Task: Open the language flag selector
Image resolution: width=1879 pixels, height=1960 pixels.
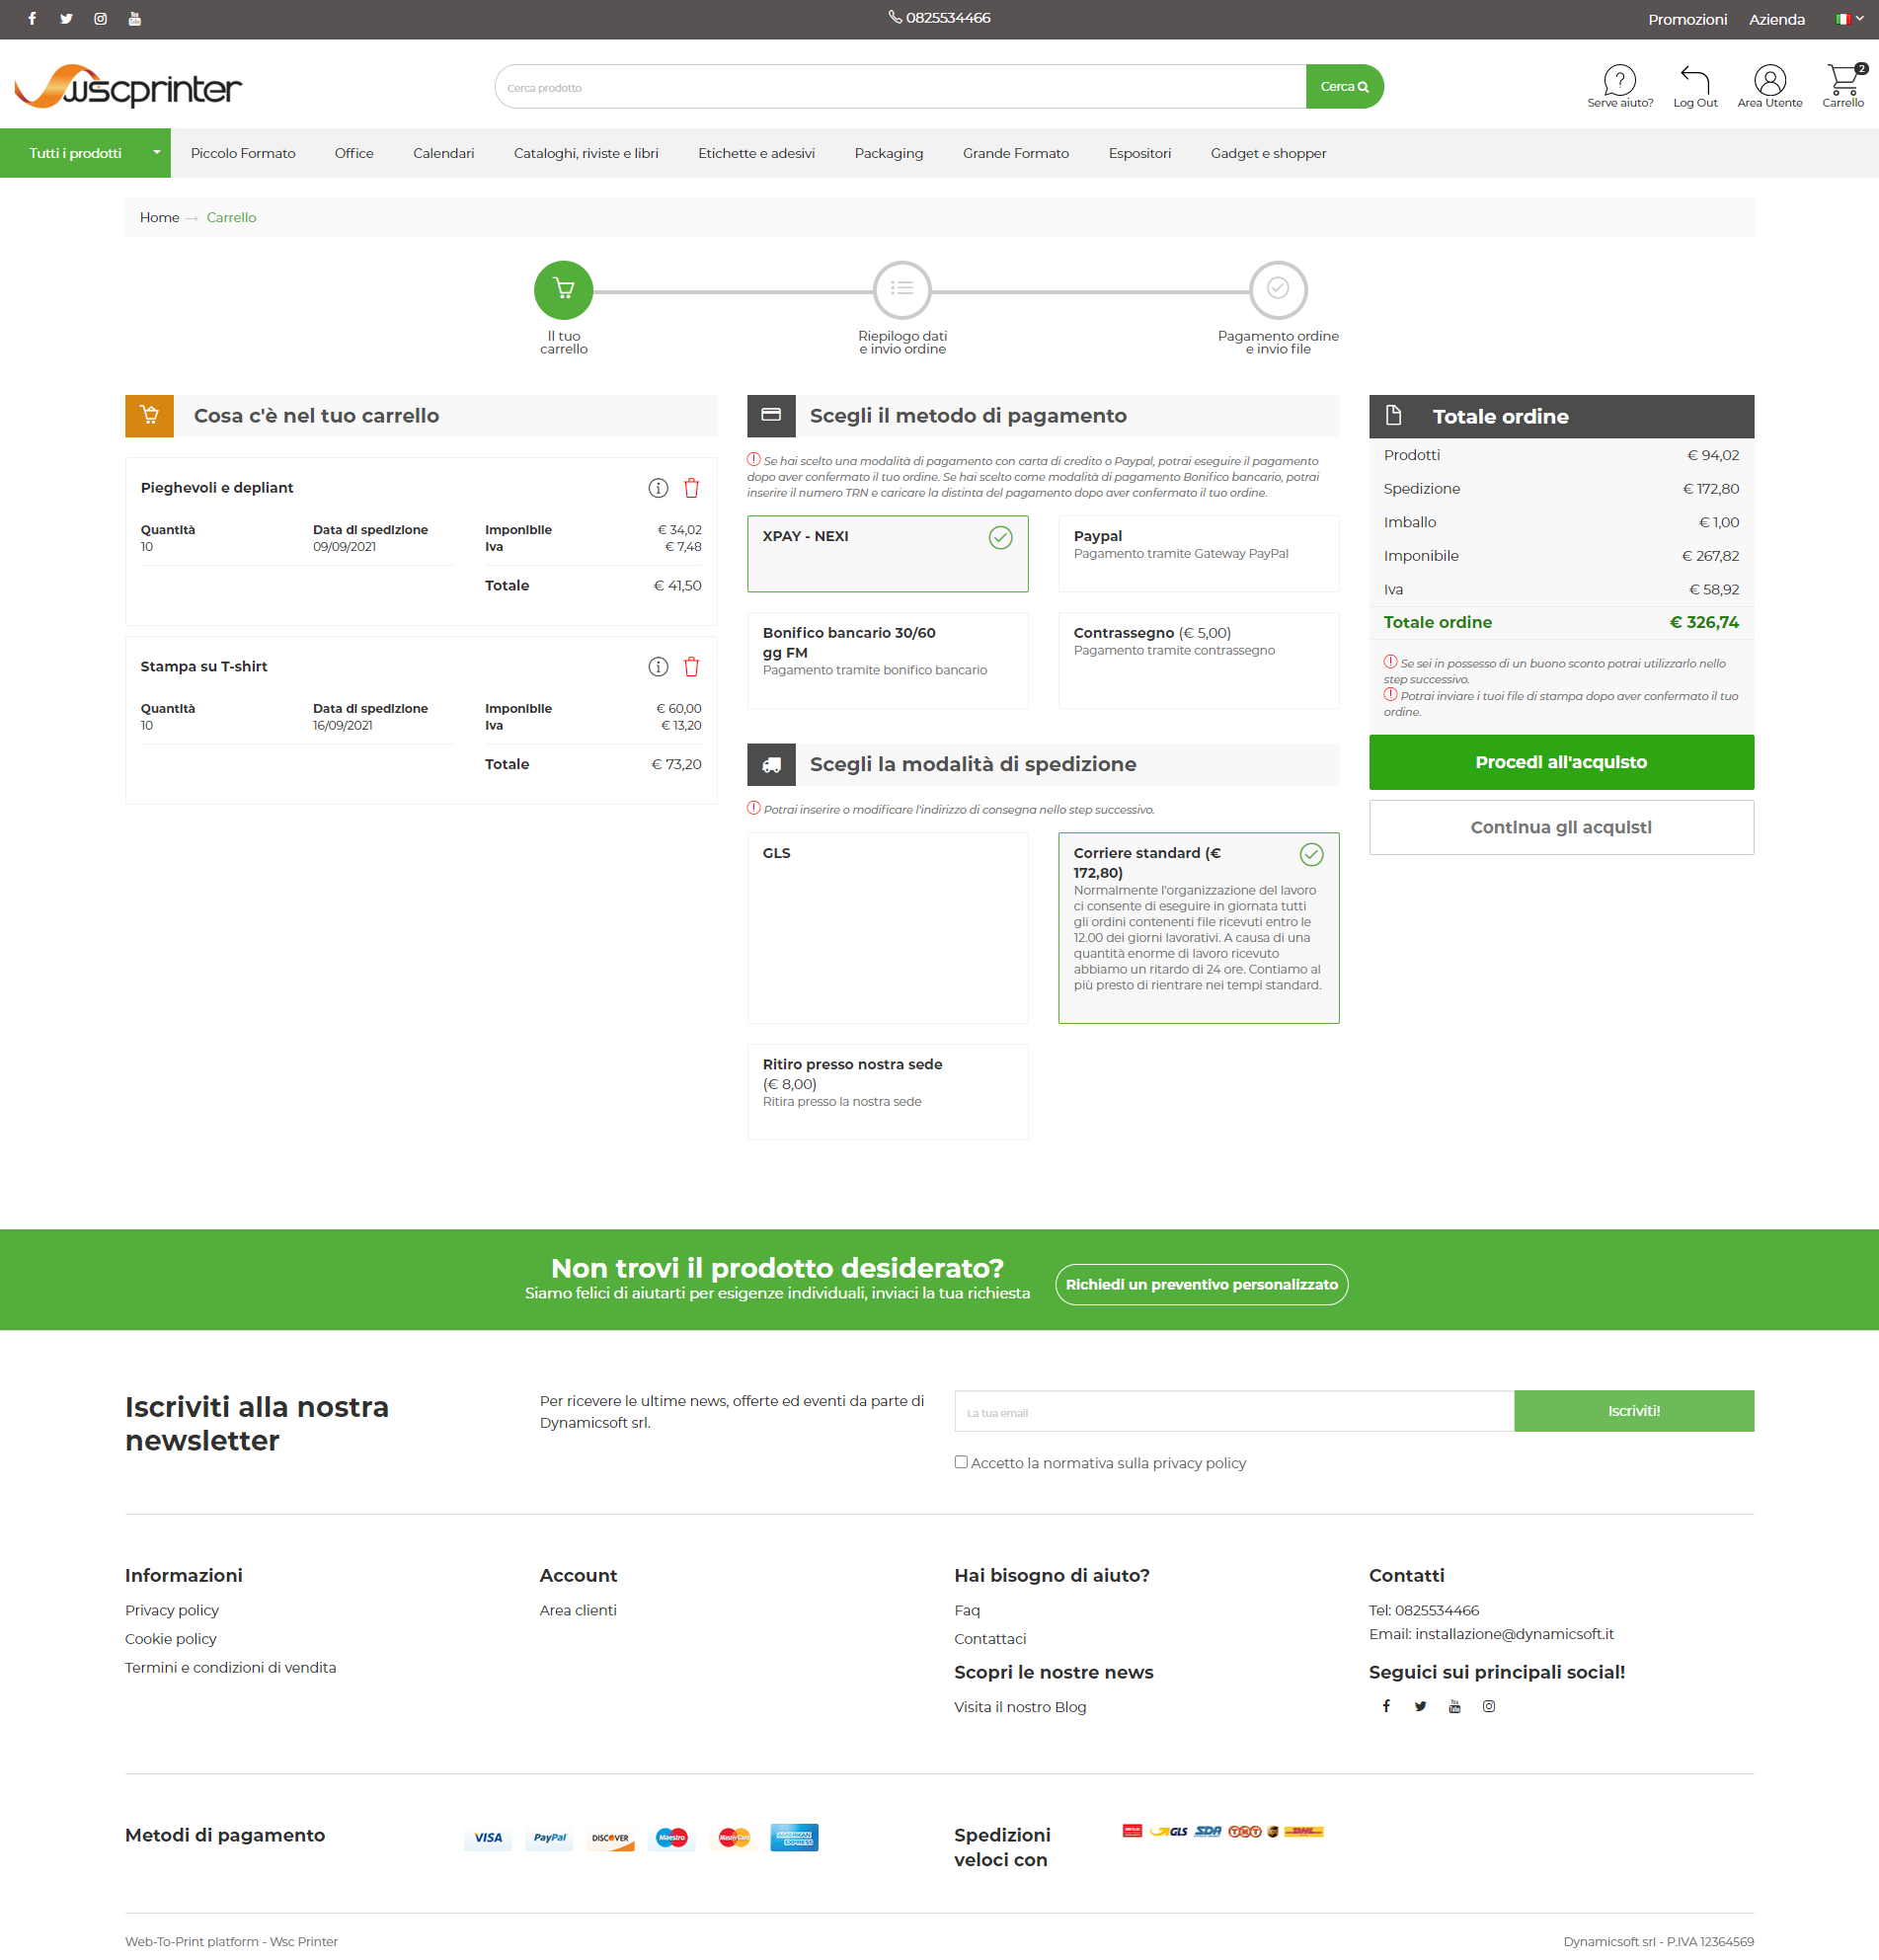Action: (1848, 19)
